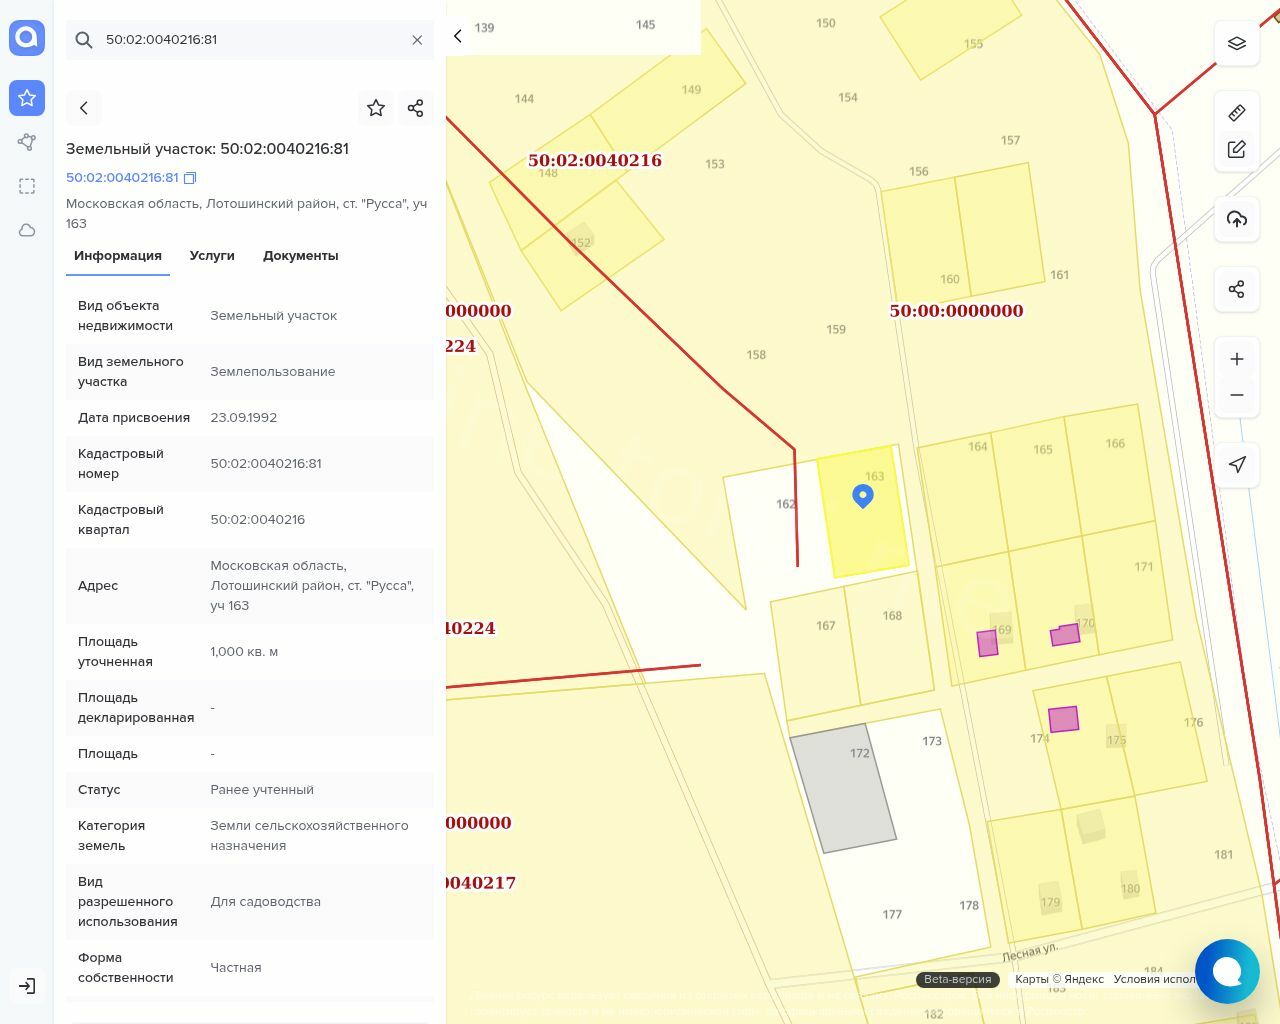Click the route nodes icon in sidebar
This screenshot has width=1280, height=1024.
[x=27, y=142]
